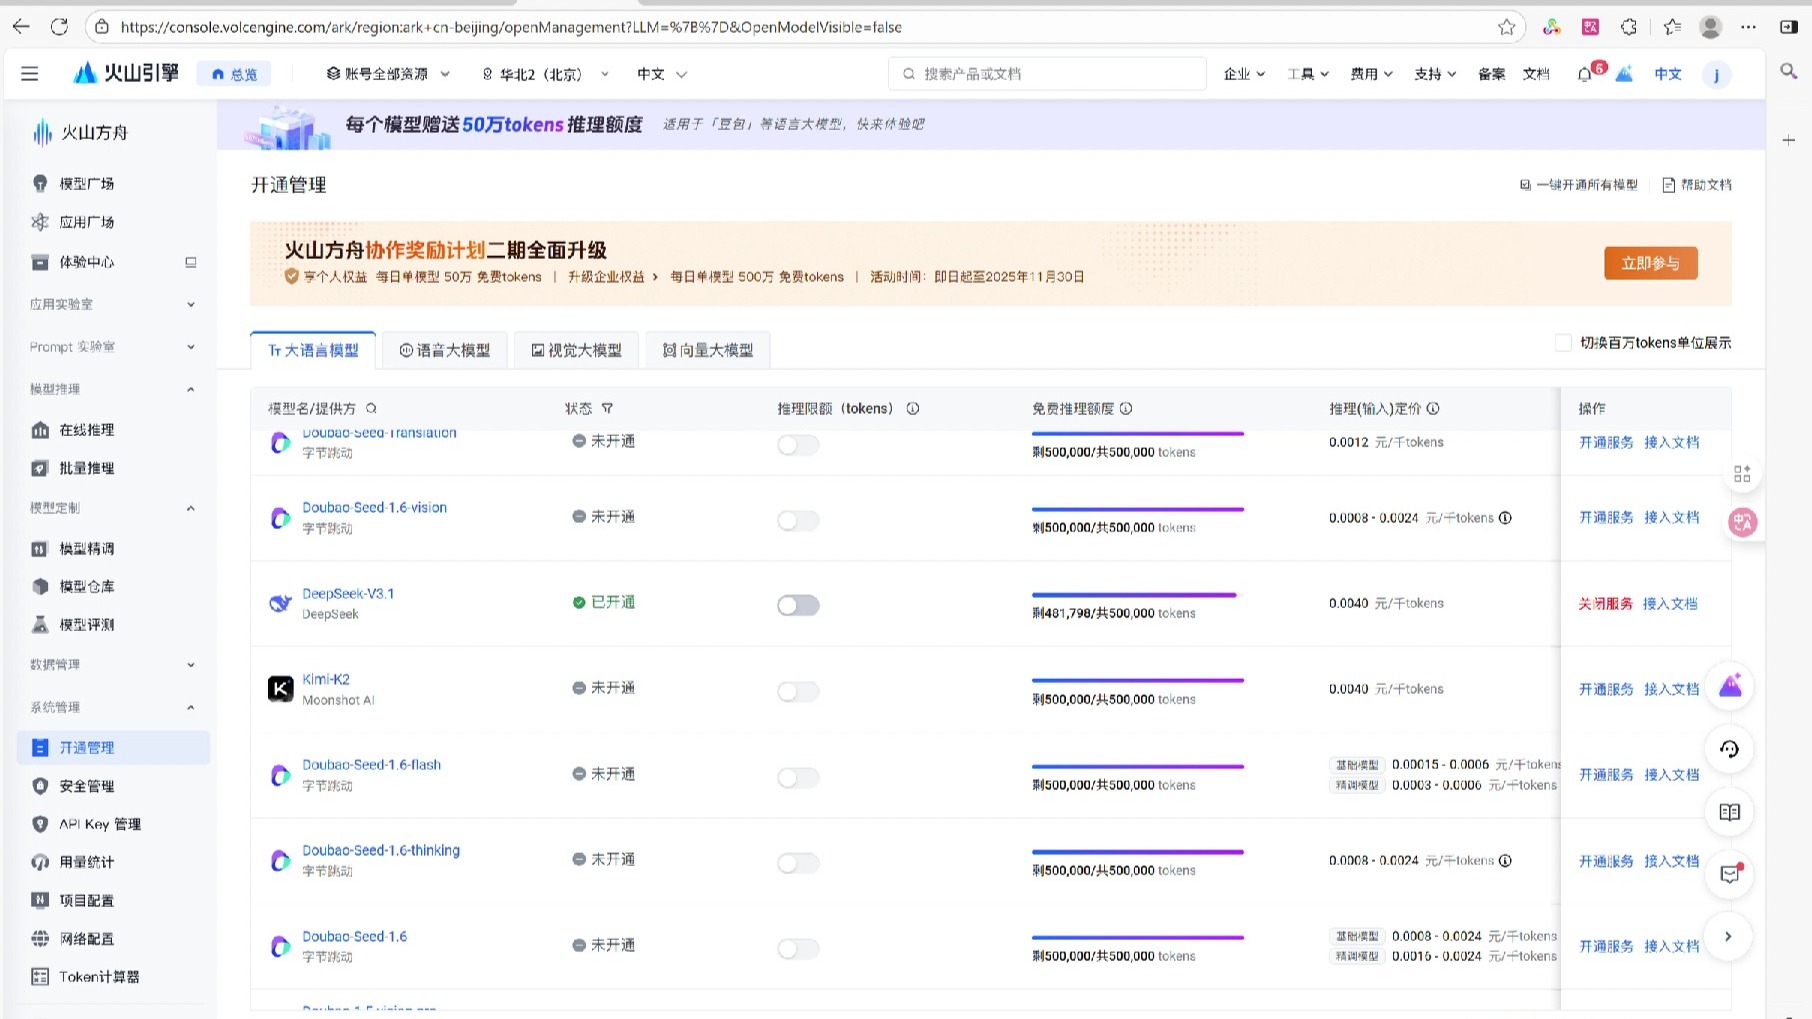Click the 立即参与 button
Screen dimensions: 1812x1019
coord(1651,263)
